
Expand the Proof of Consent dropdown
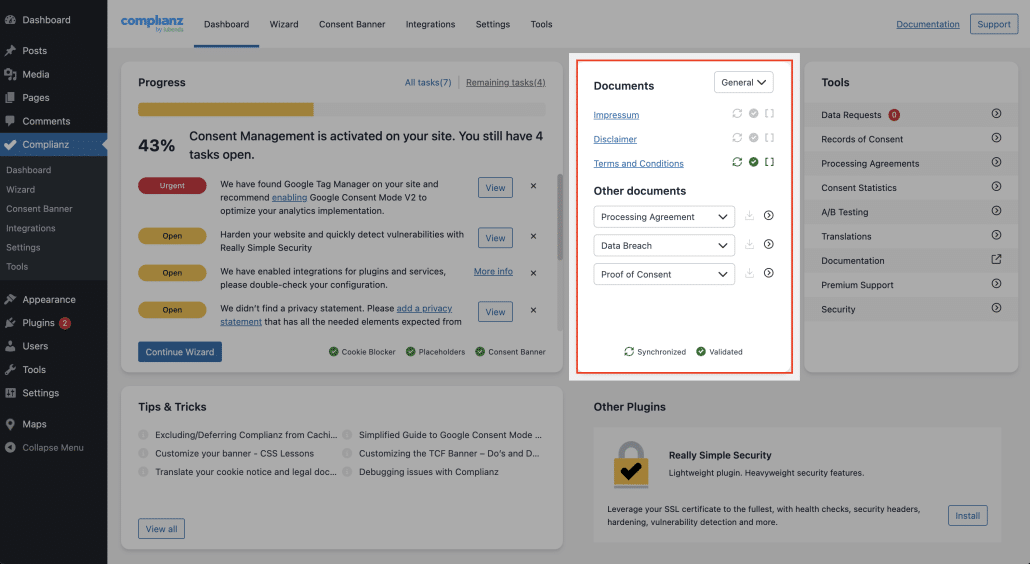point(664,274)
